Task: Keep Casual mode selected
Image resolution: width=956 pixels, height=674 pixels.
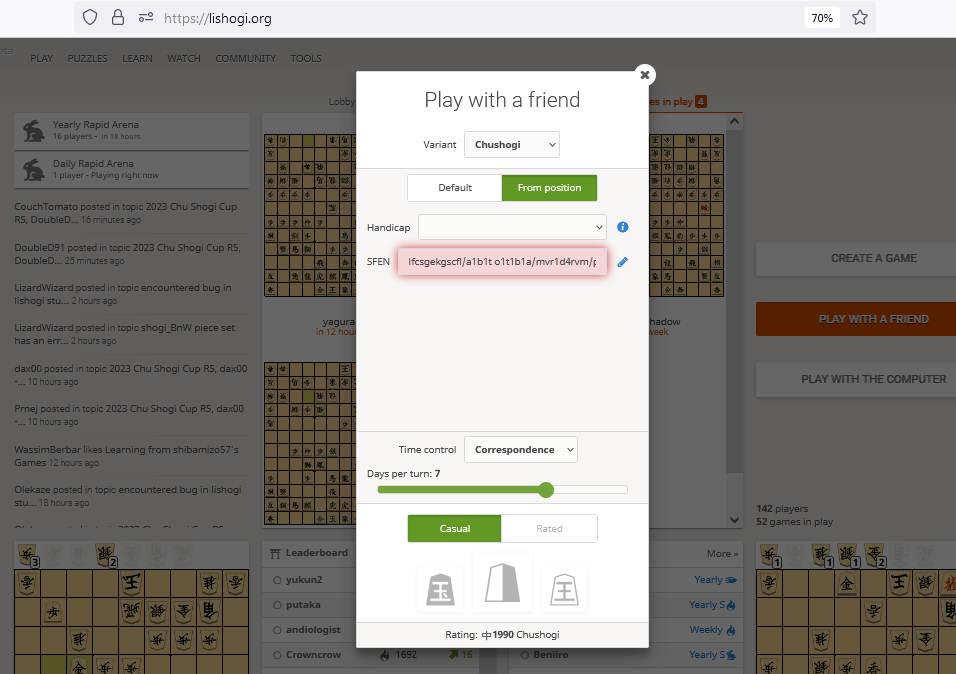Action: (x=454, y=528)
